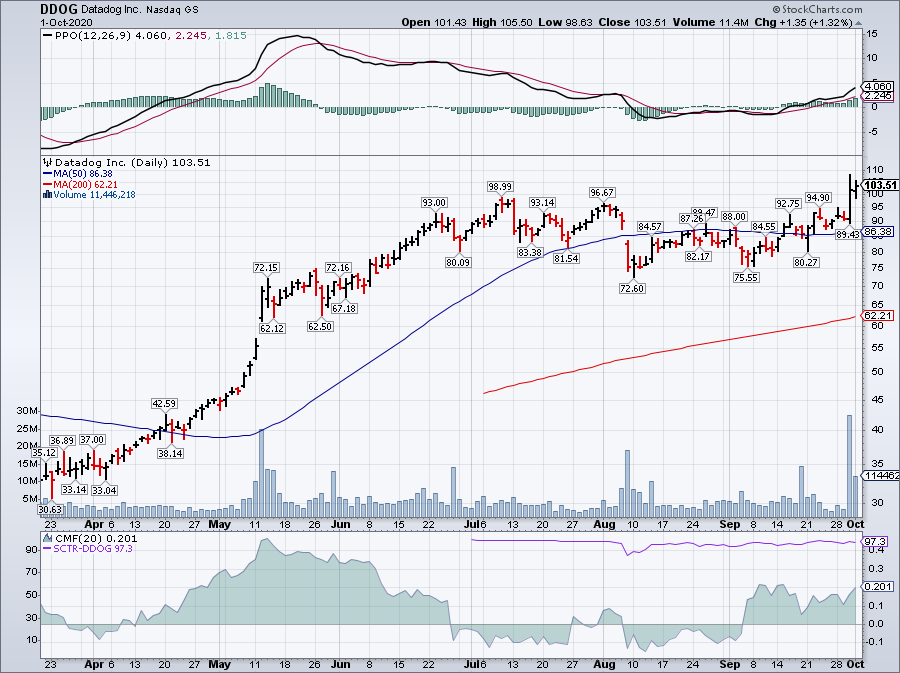
Task: Click the 72.15 price peak label
Action: tap(266, 268)
